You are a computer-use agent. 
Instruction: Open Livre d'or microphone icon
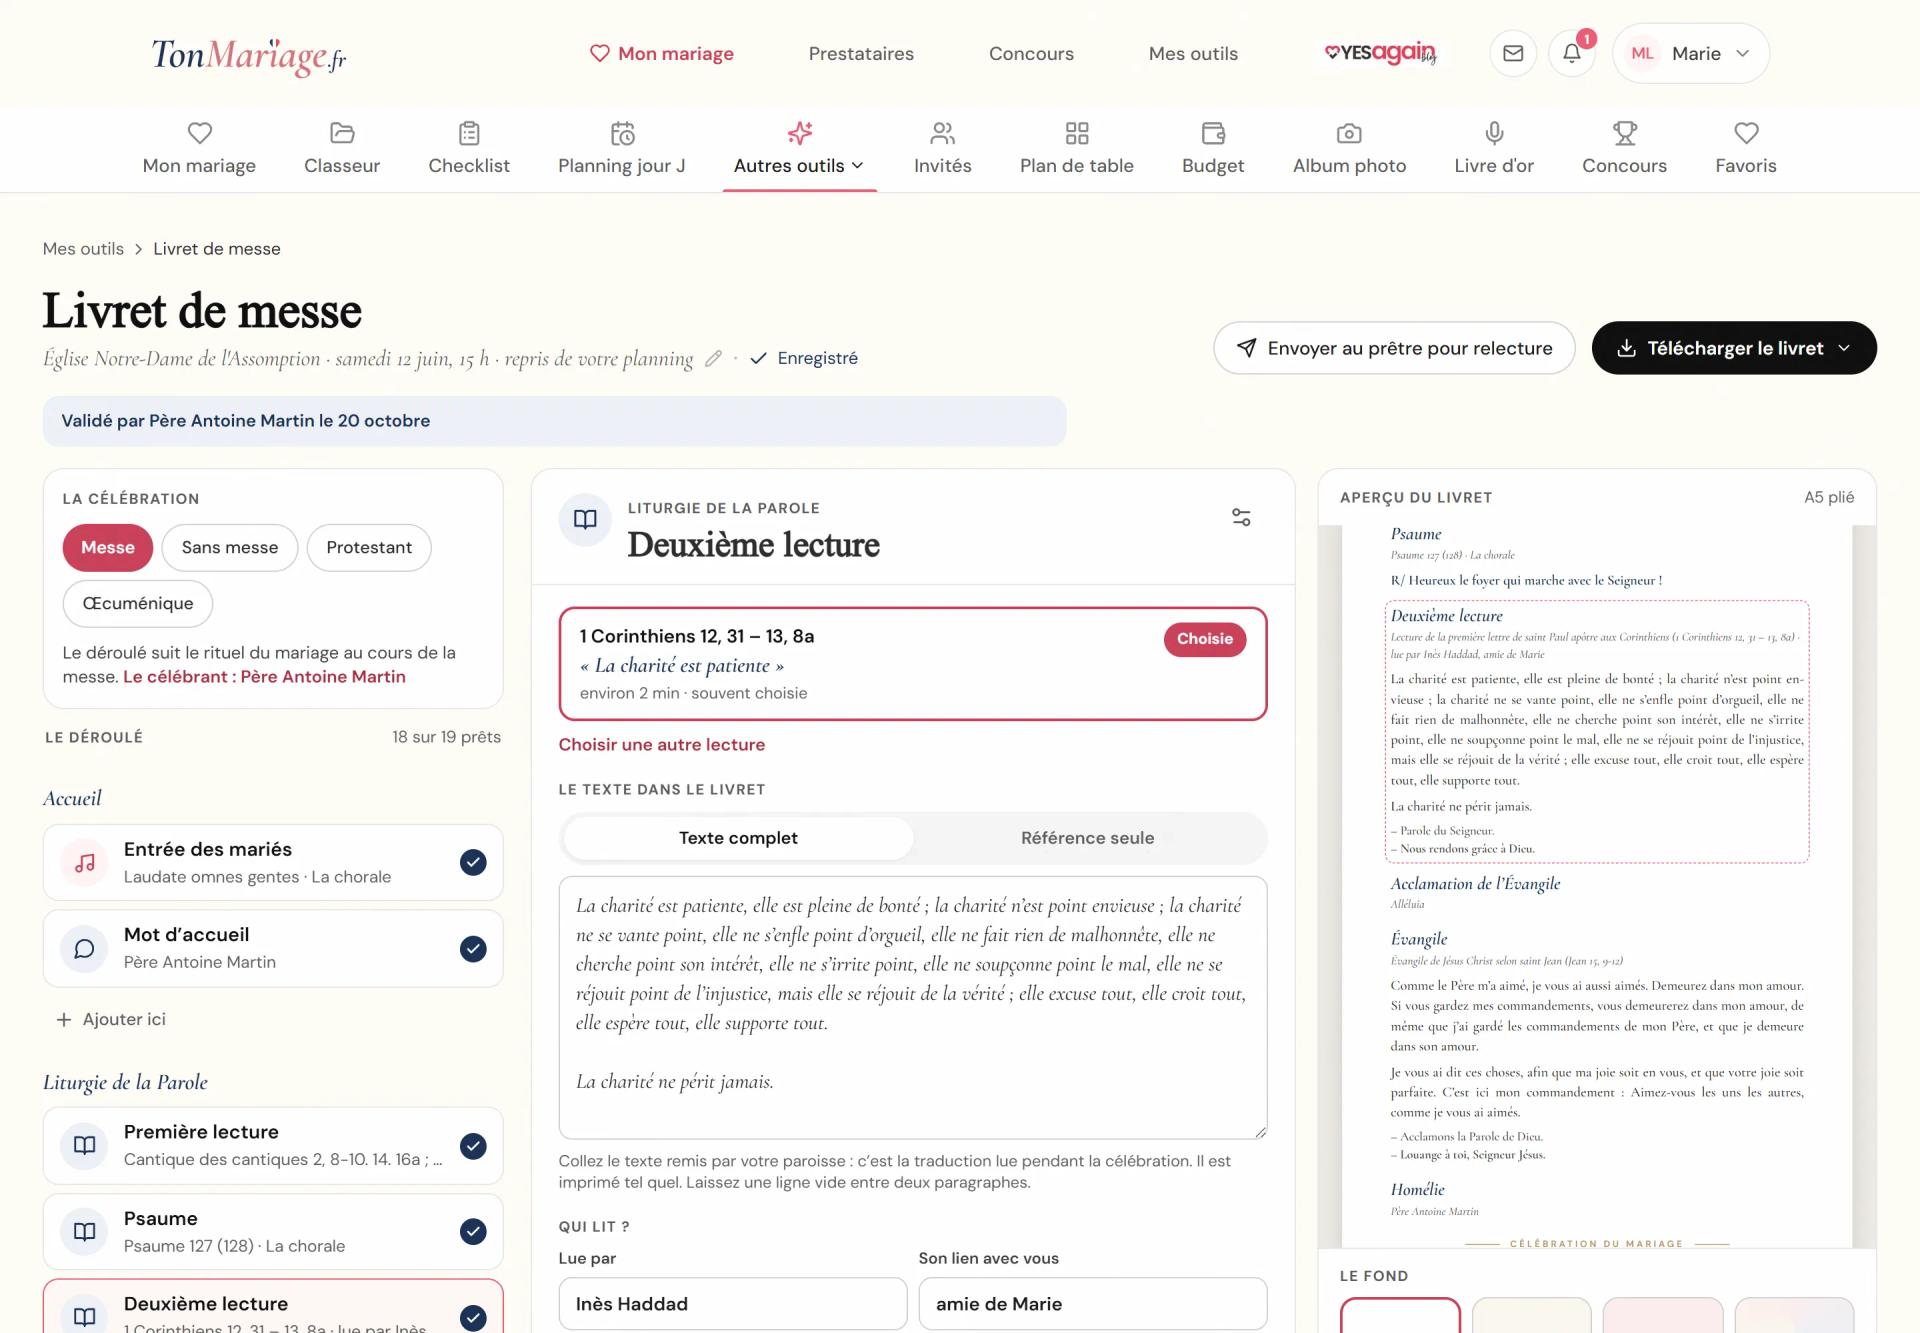(1494, 133)
